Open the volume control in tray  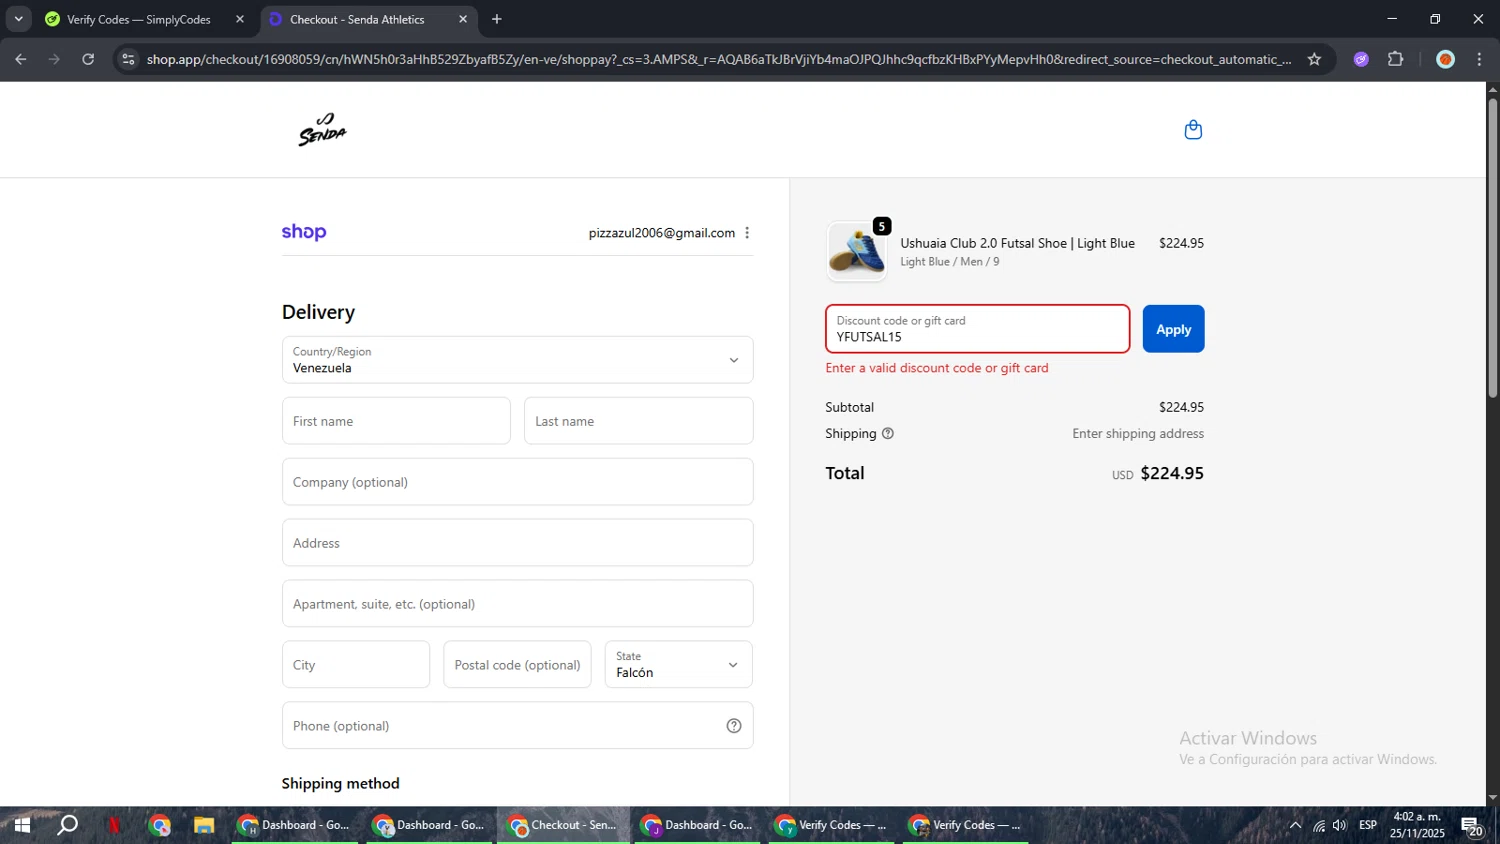point(1340,825)
